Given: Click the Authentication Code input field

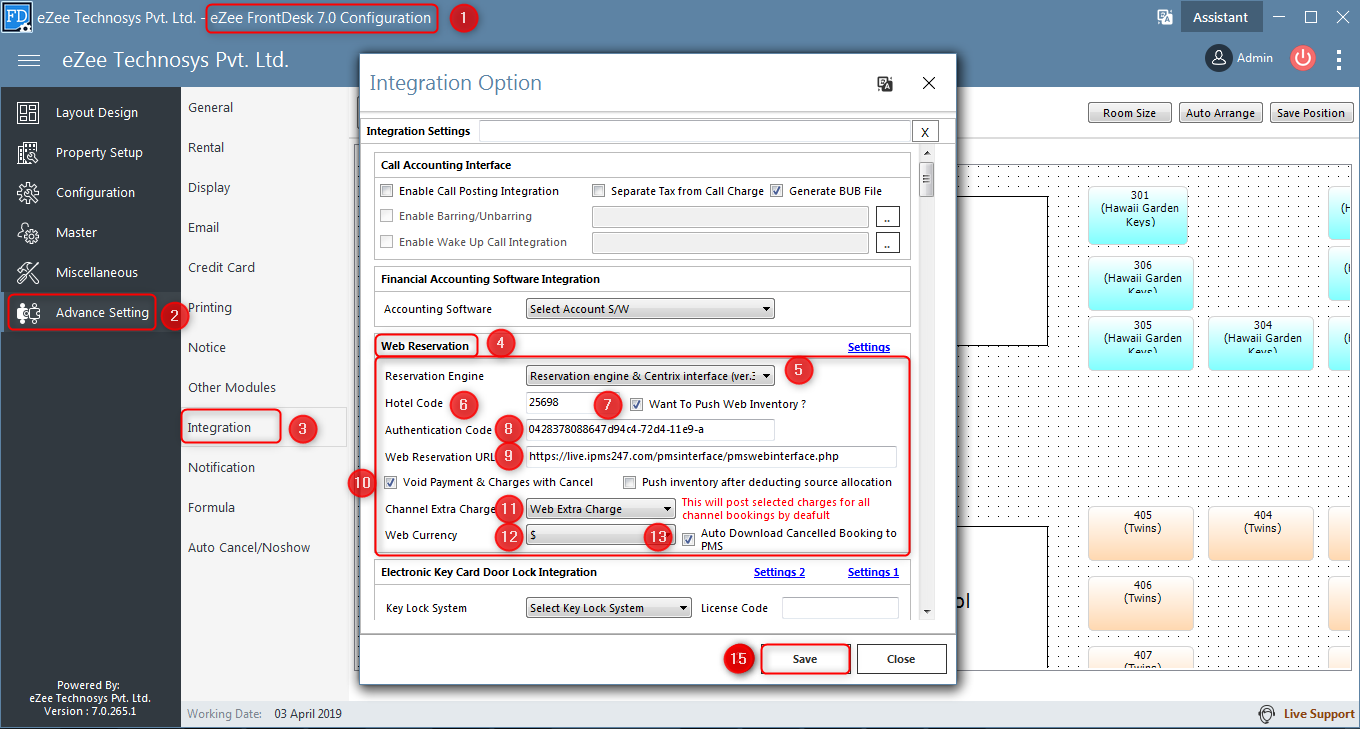Looking at the screenshot, I should coord(650,430).
